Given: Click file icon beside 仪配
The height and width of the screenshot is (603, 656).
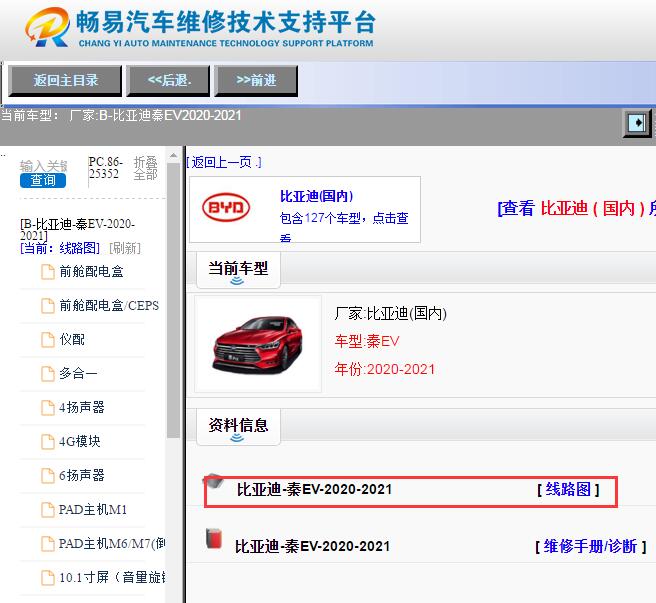Looking at the screenshot, I should (x=48, y=339).
